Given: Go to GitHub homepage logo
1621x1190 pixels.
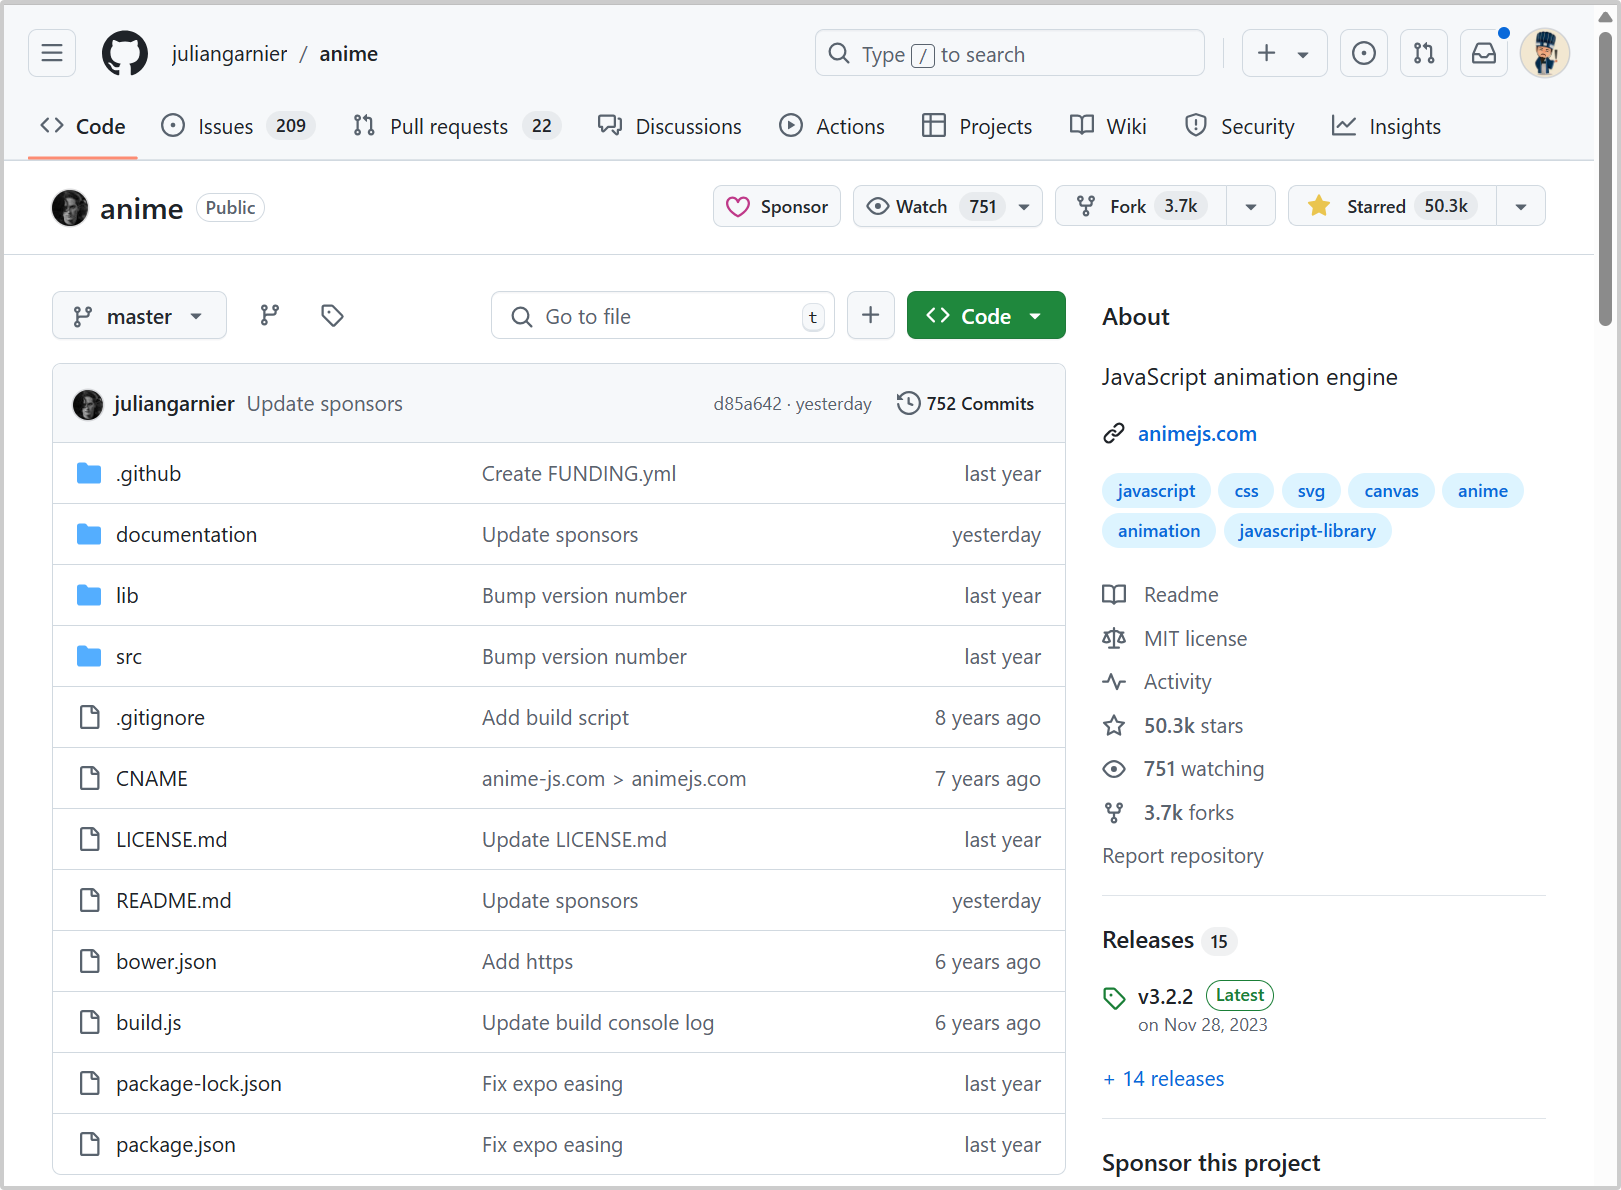Looking at the screenshot, I should coord(125,53).
